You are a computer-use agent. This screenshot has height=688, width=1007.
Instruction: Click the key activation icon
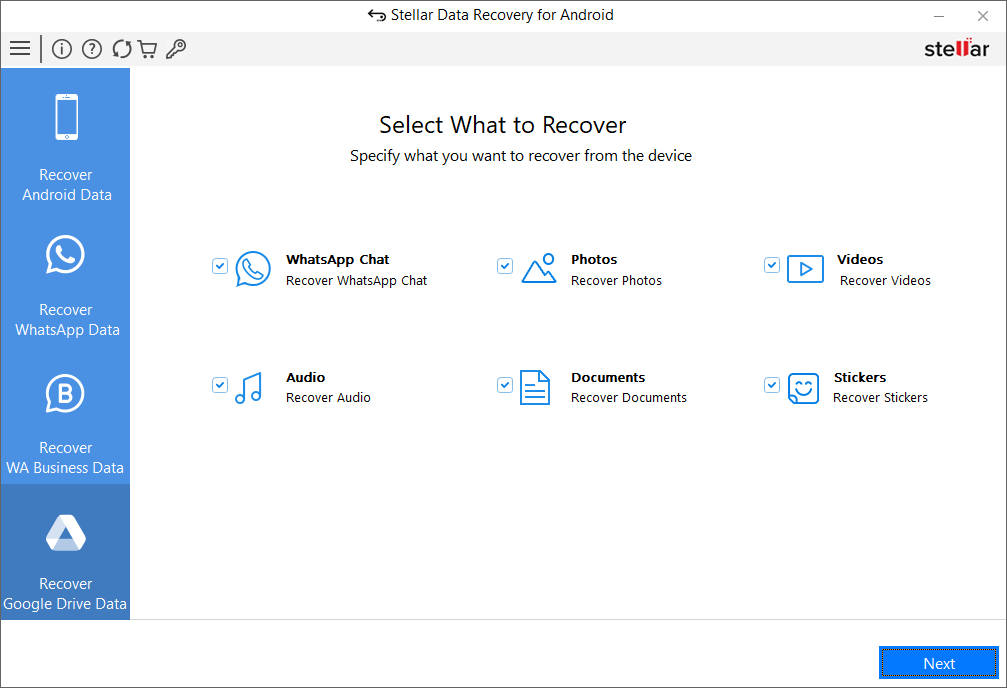[x=176, y=49]
